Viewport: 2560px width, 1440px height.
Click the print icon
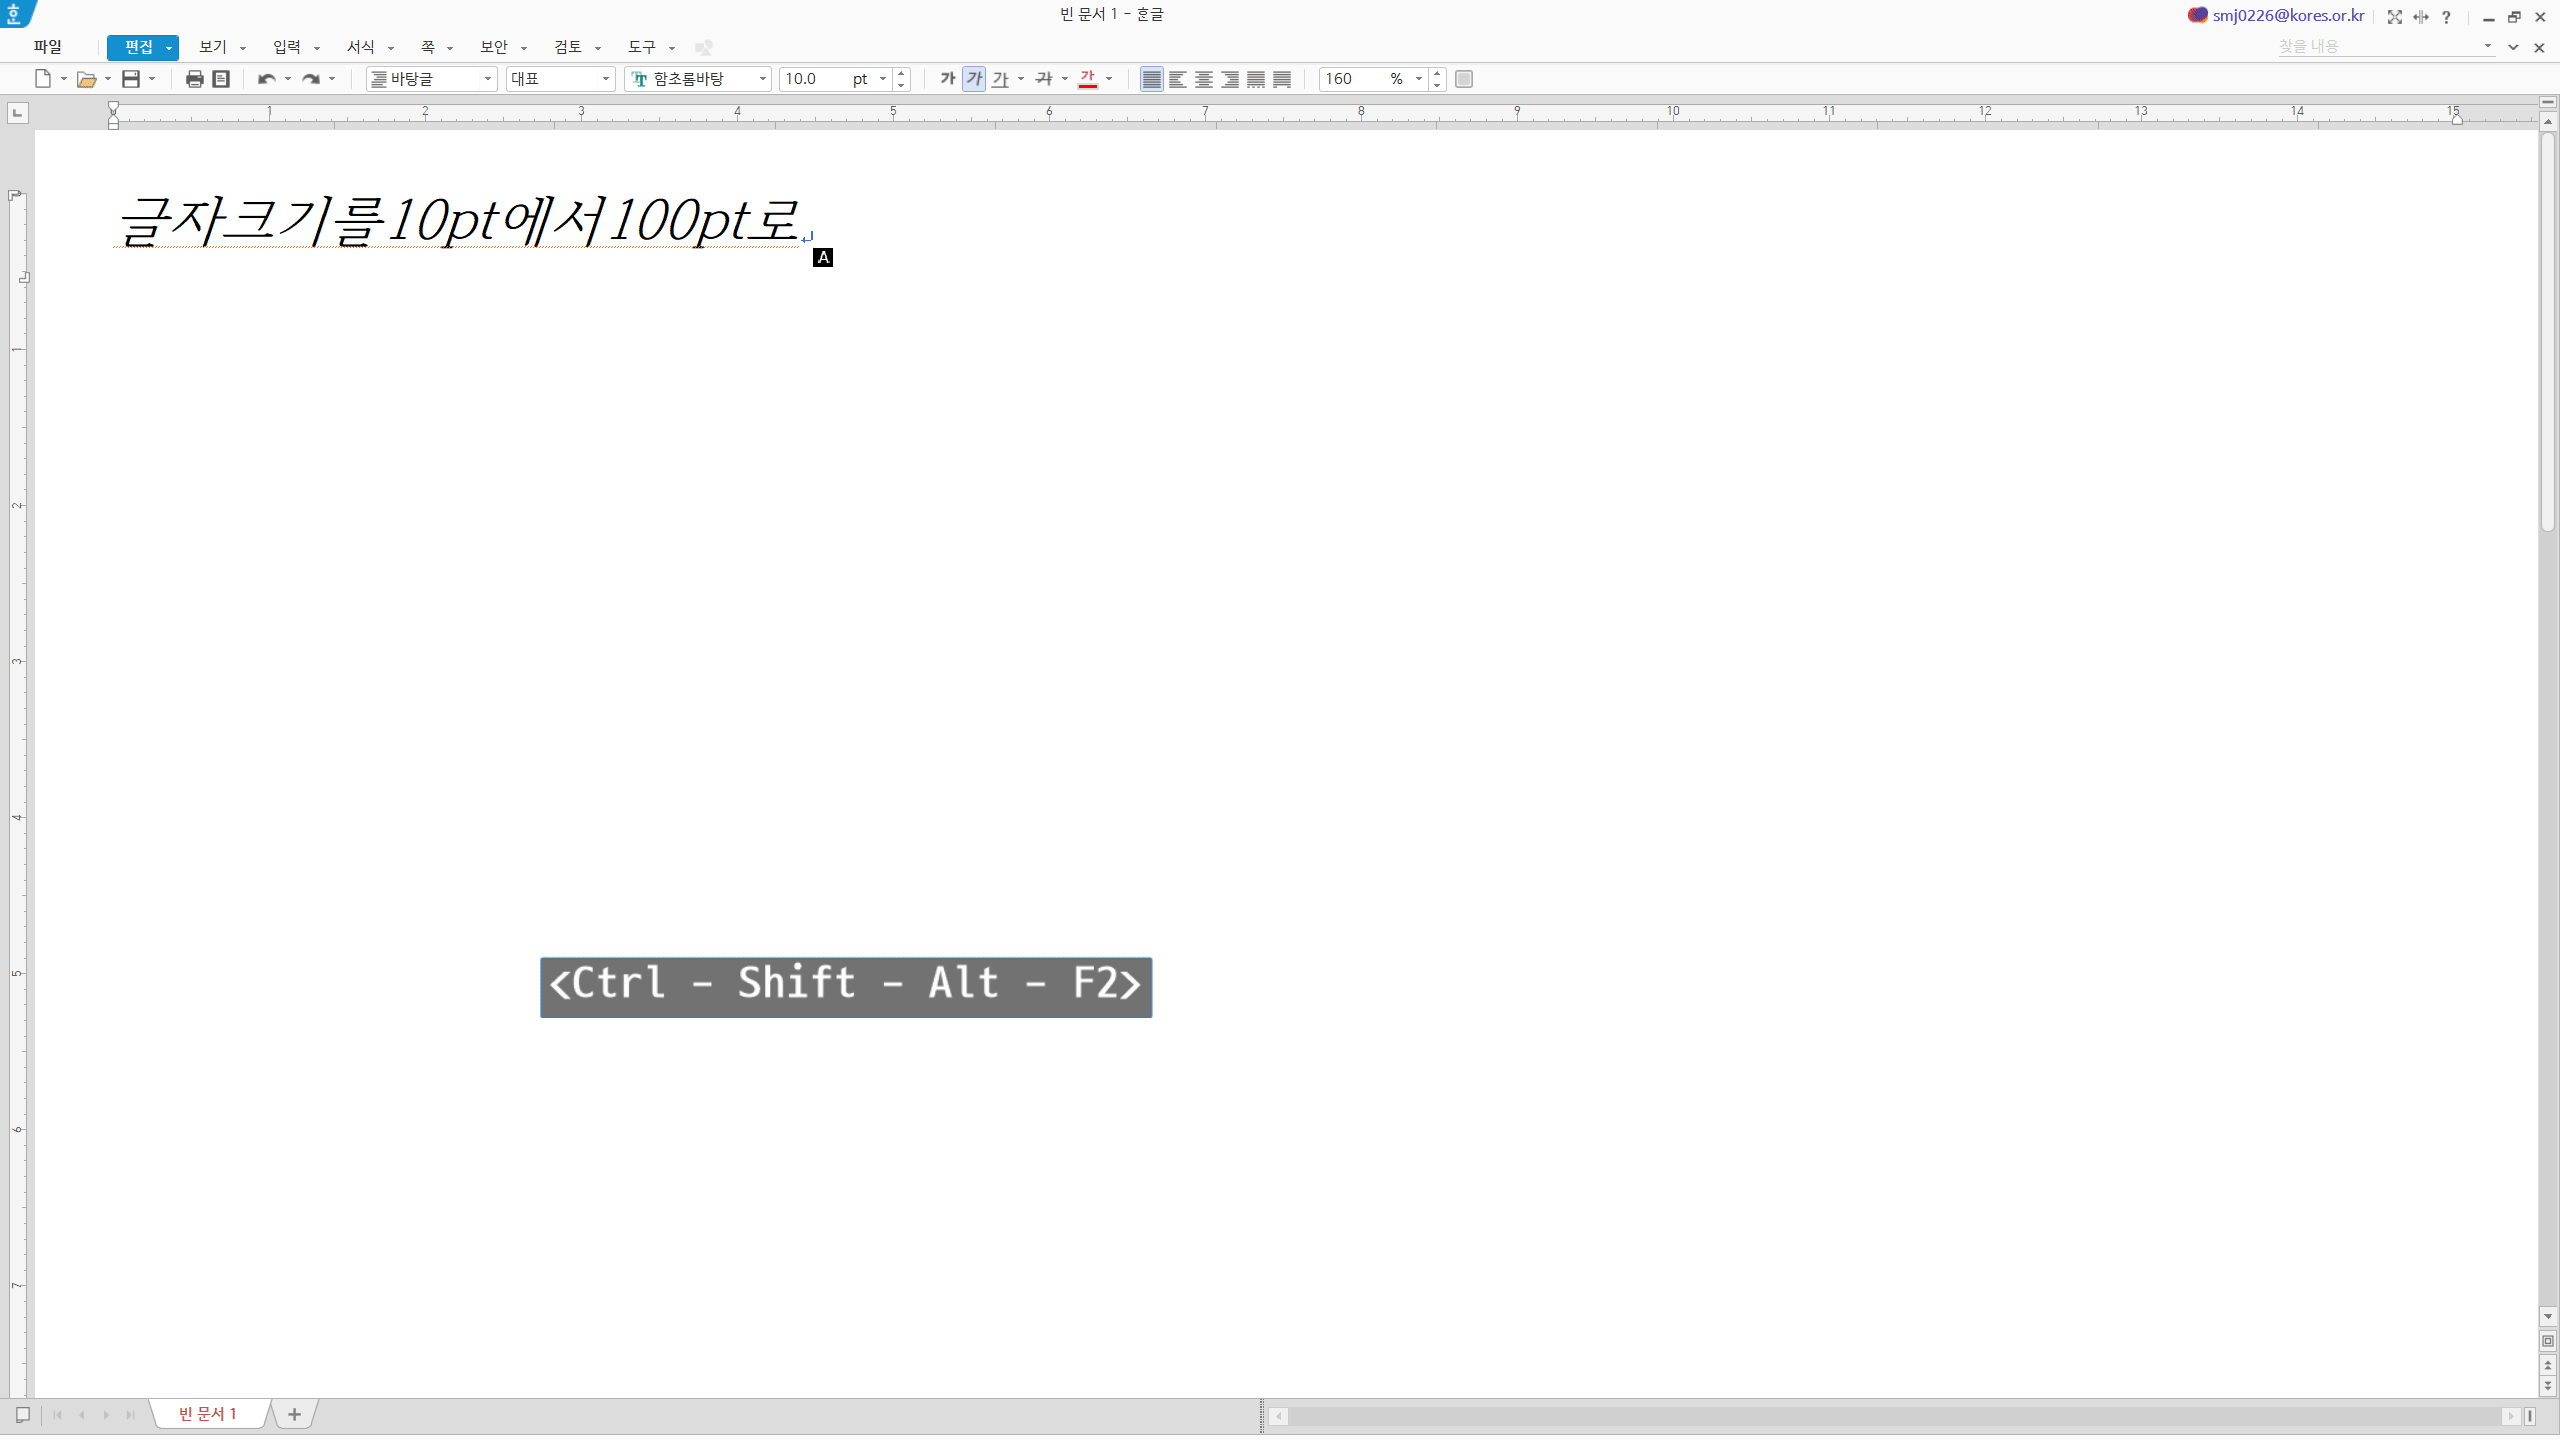(x=194, y=79)
